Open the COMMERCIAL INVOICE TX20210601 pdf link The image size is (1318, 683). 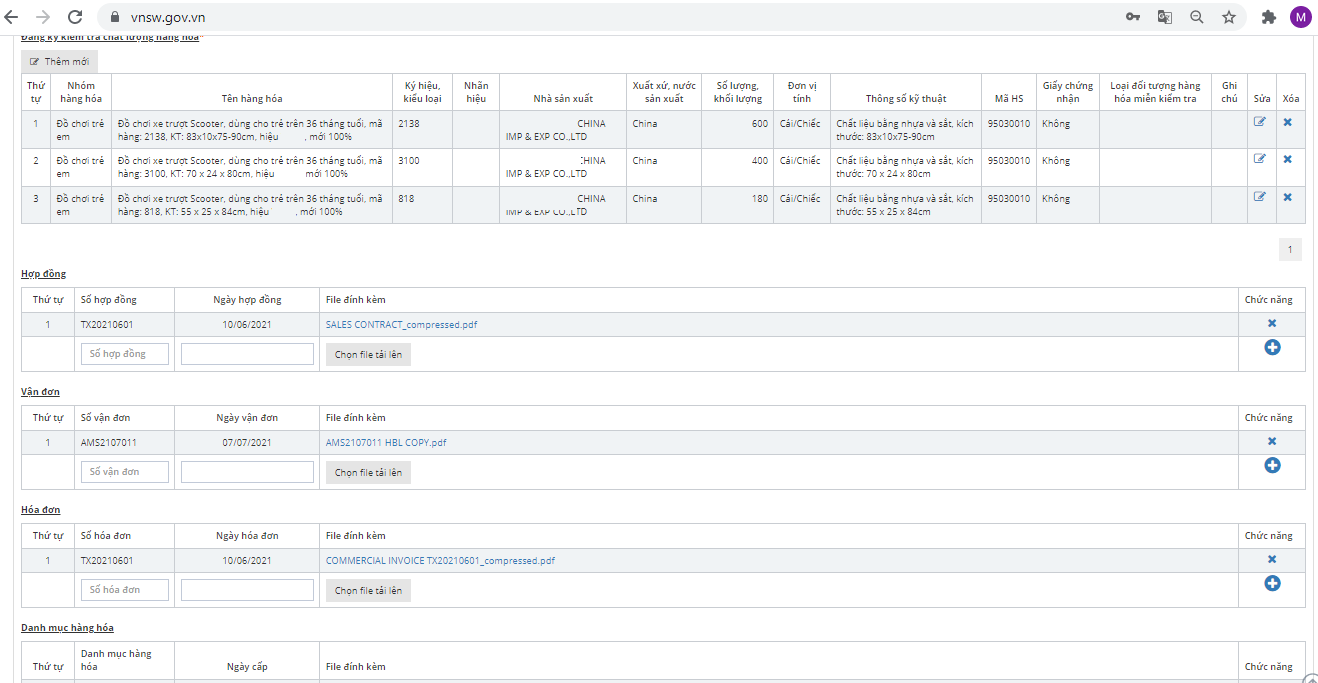[x=440, y=561]
